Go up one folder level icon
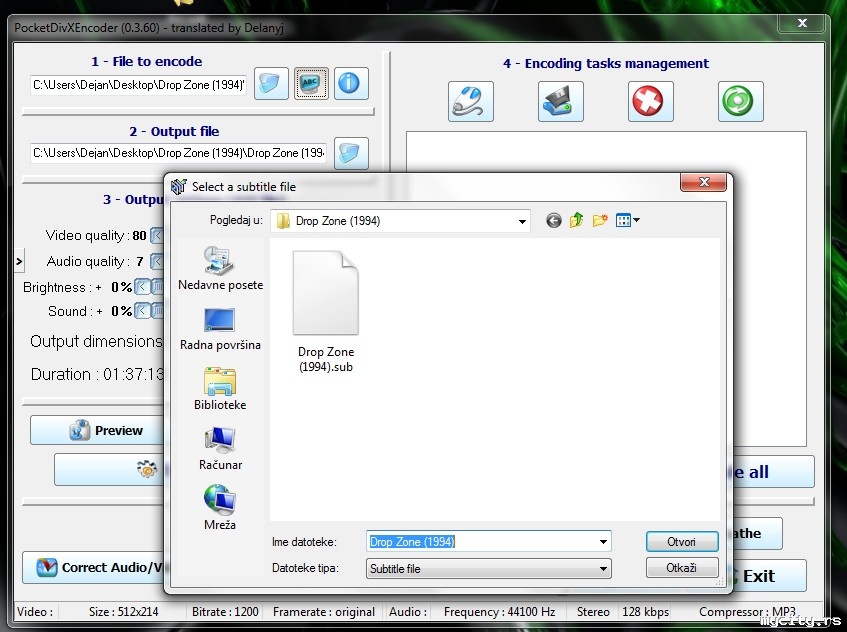Image resolution: width=847 pixels, height=632 pixels. pos(576,220)
